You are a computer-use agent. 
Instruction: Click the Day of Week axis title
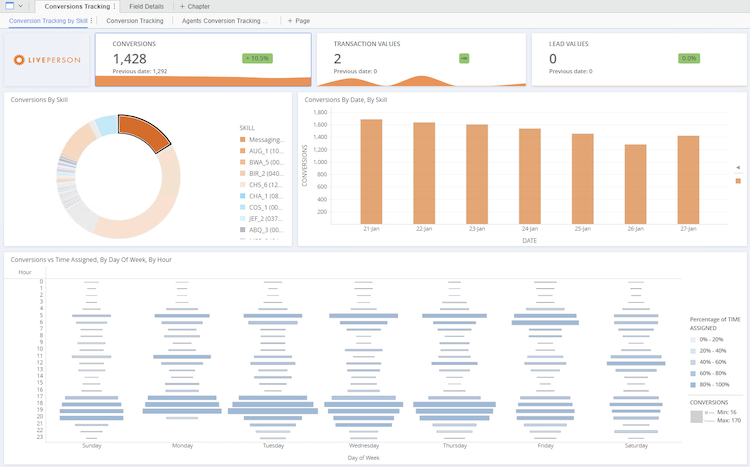click(364, 458)
